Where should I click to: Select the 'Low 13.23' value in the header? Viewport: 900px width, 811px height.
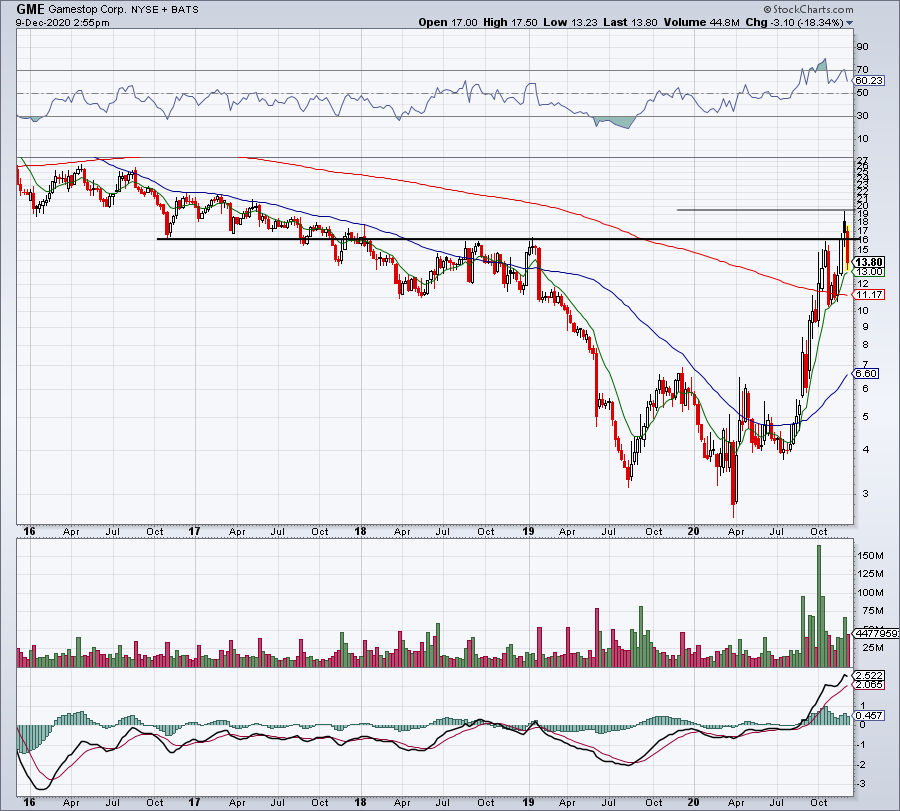tap(570, 22)
